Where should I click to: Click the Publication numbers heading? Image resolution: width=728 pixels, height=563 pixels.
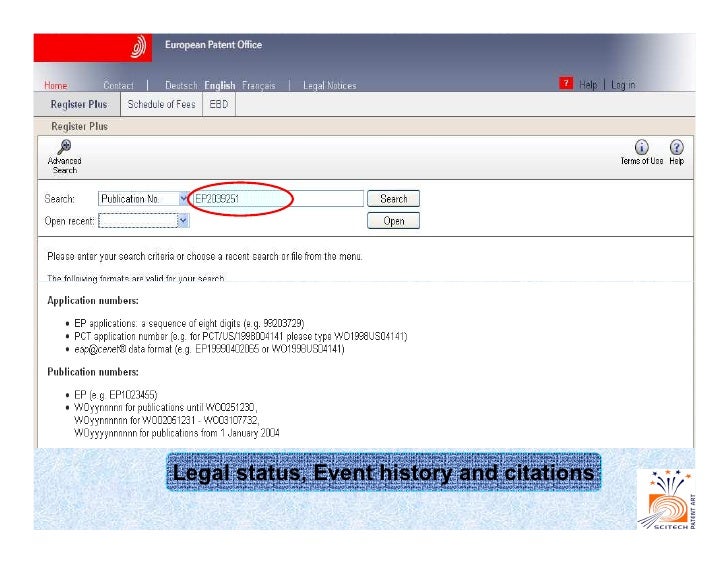(x=93, y=372)
